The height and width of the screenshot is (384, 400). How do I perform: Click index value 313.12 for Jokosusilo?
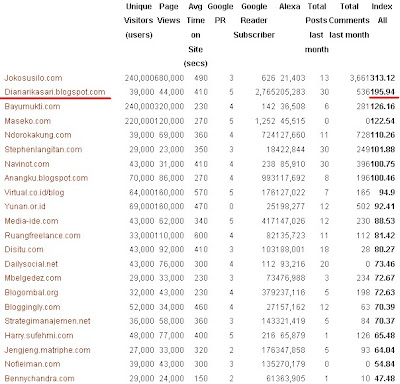[x=382, y=78]
